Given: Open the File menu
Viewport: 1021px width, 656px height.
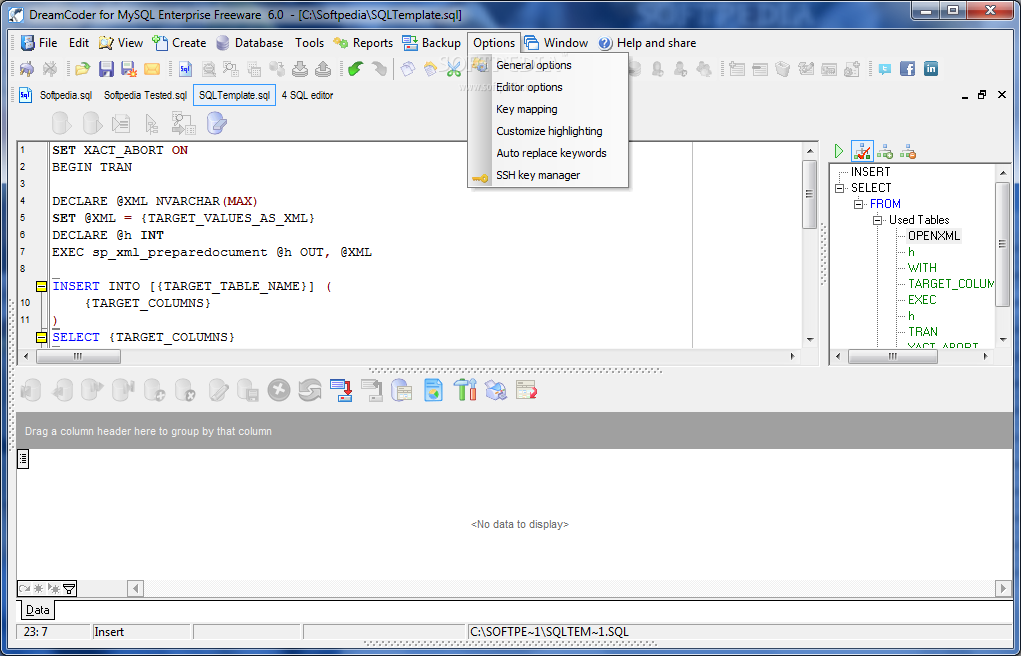Looking at the screenshot, I should 40,43.
